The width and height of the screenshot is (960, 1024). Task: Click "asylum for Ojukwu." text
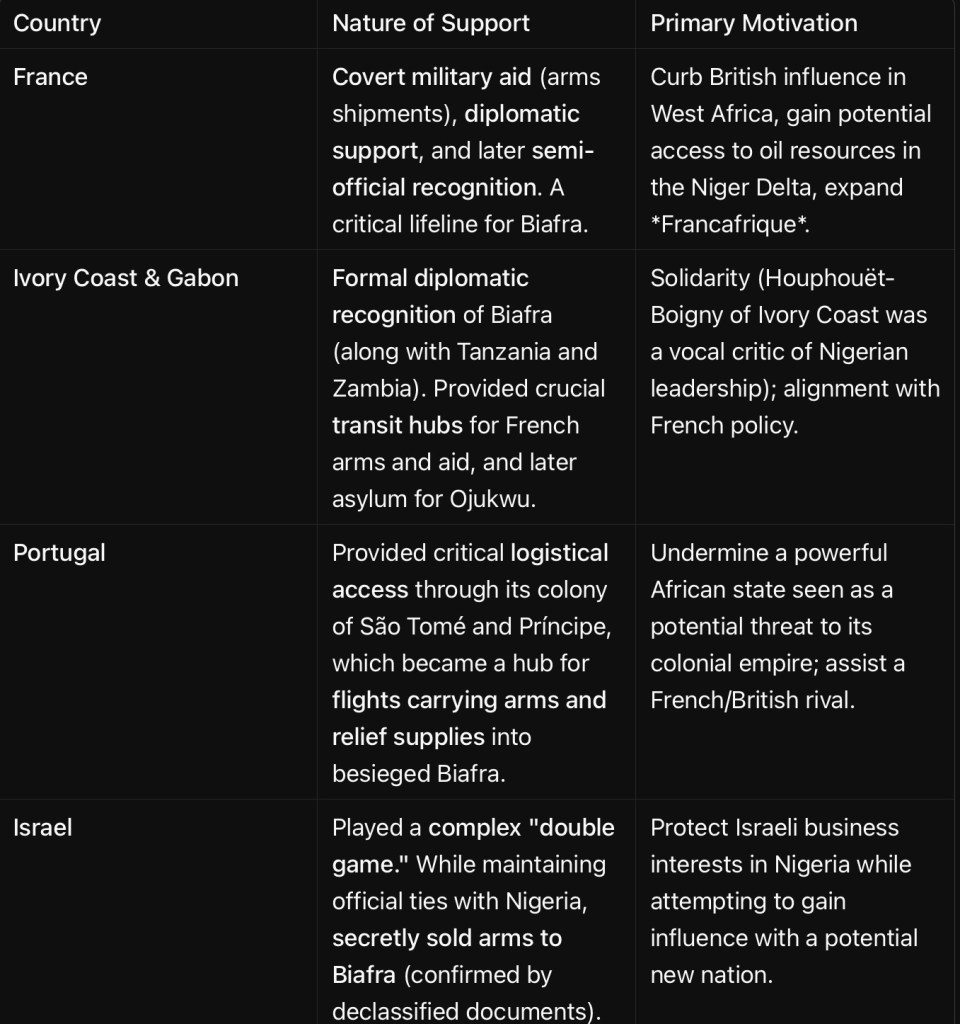[434, 499]
